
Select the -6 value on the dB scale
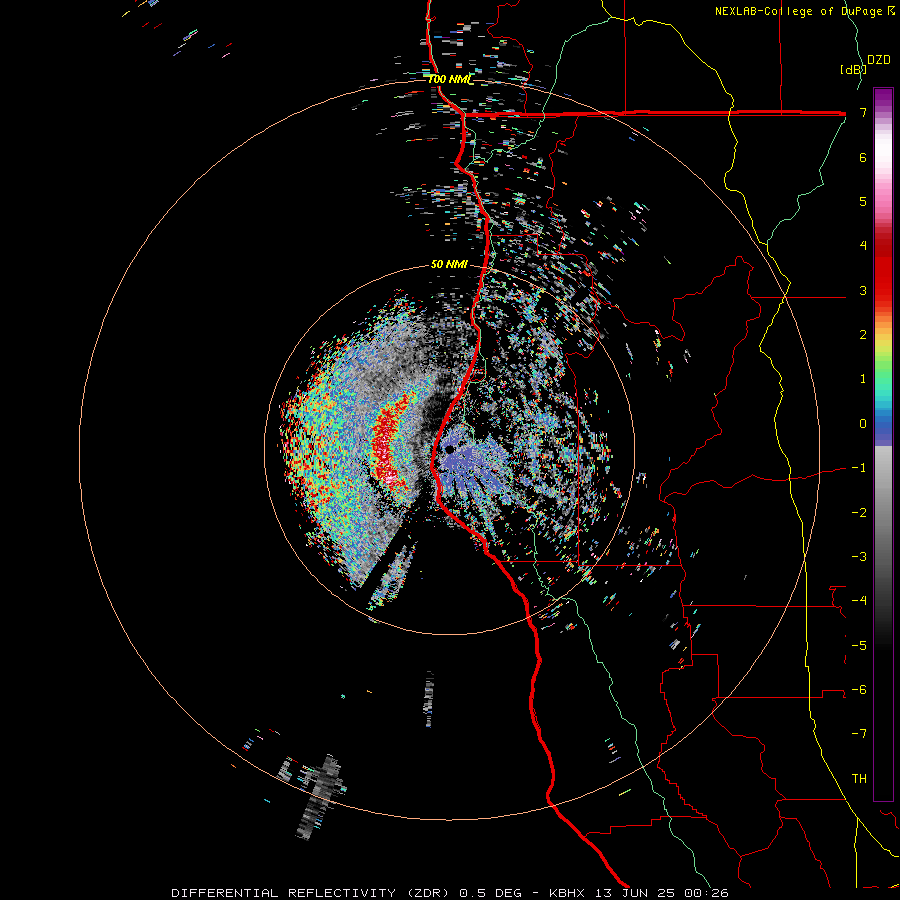859,690
